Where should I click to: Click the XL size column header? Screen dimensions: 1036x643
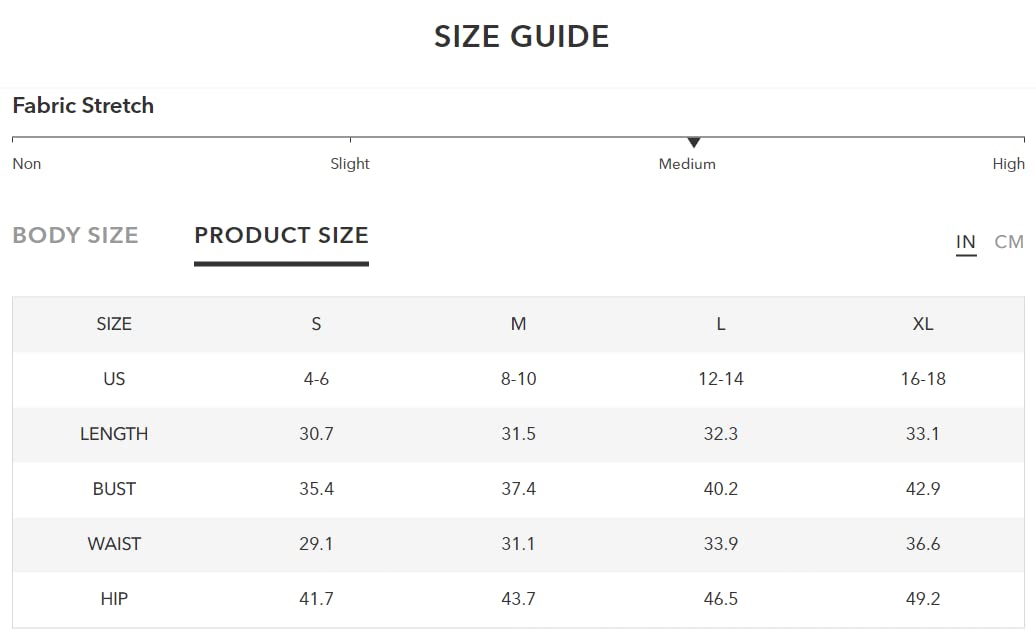[x=923, y=324]
